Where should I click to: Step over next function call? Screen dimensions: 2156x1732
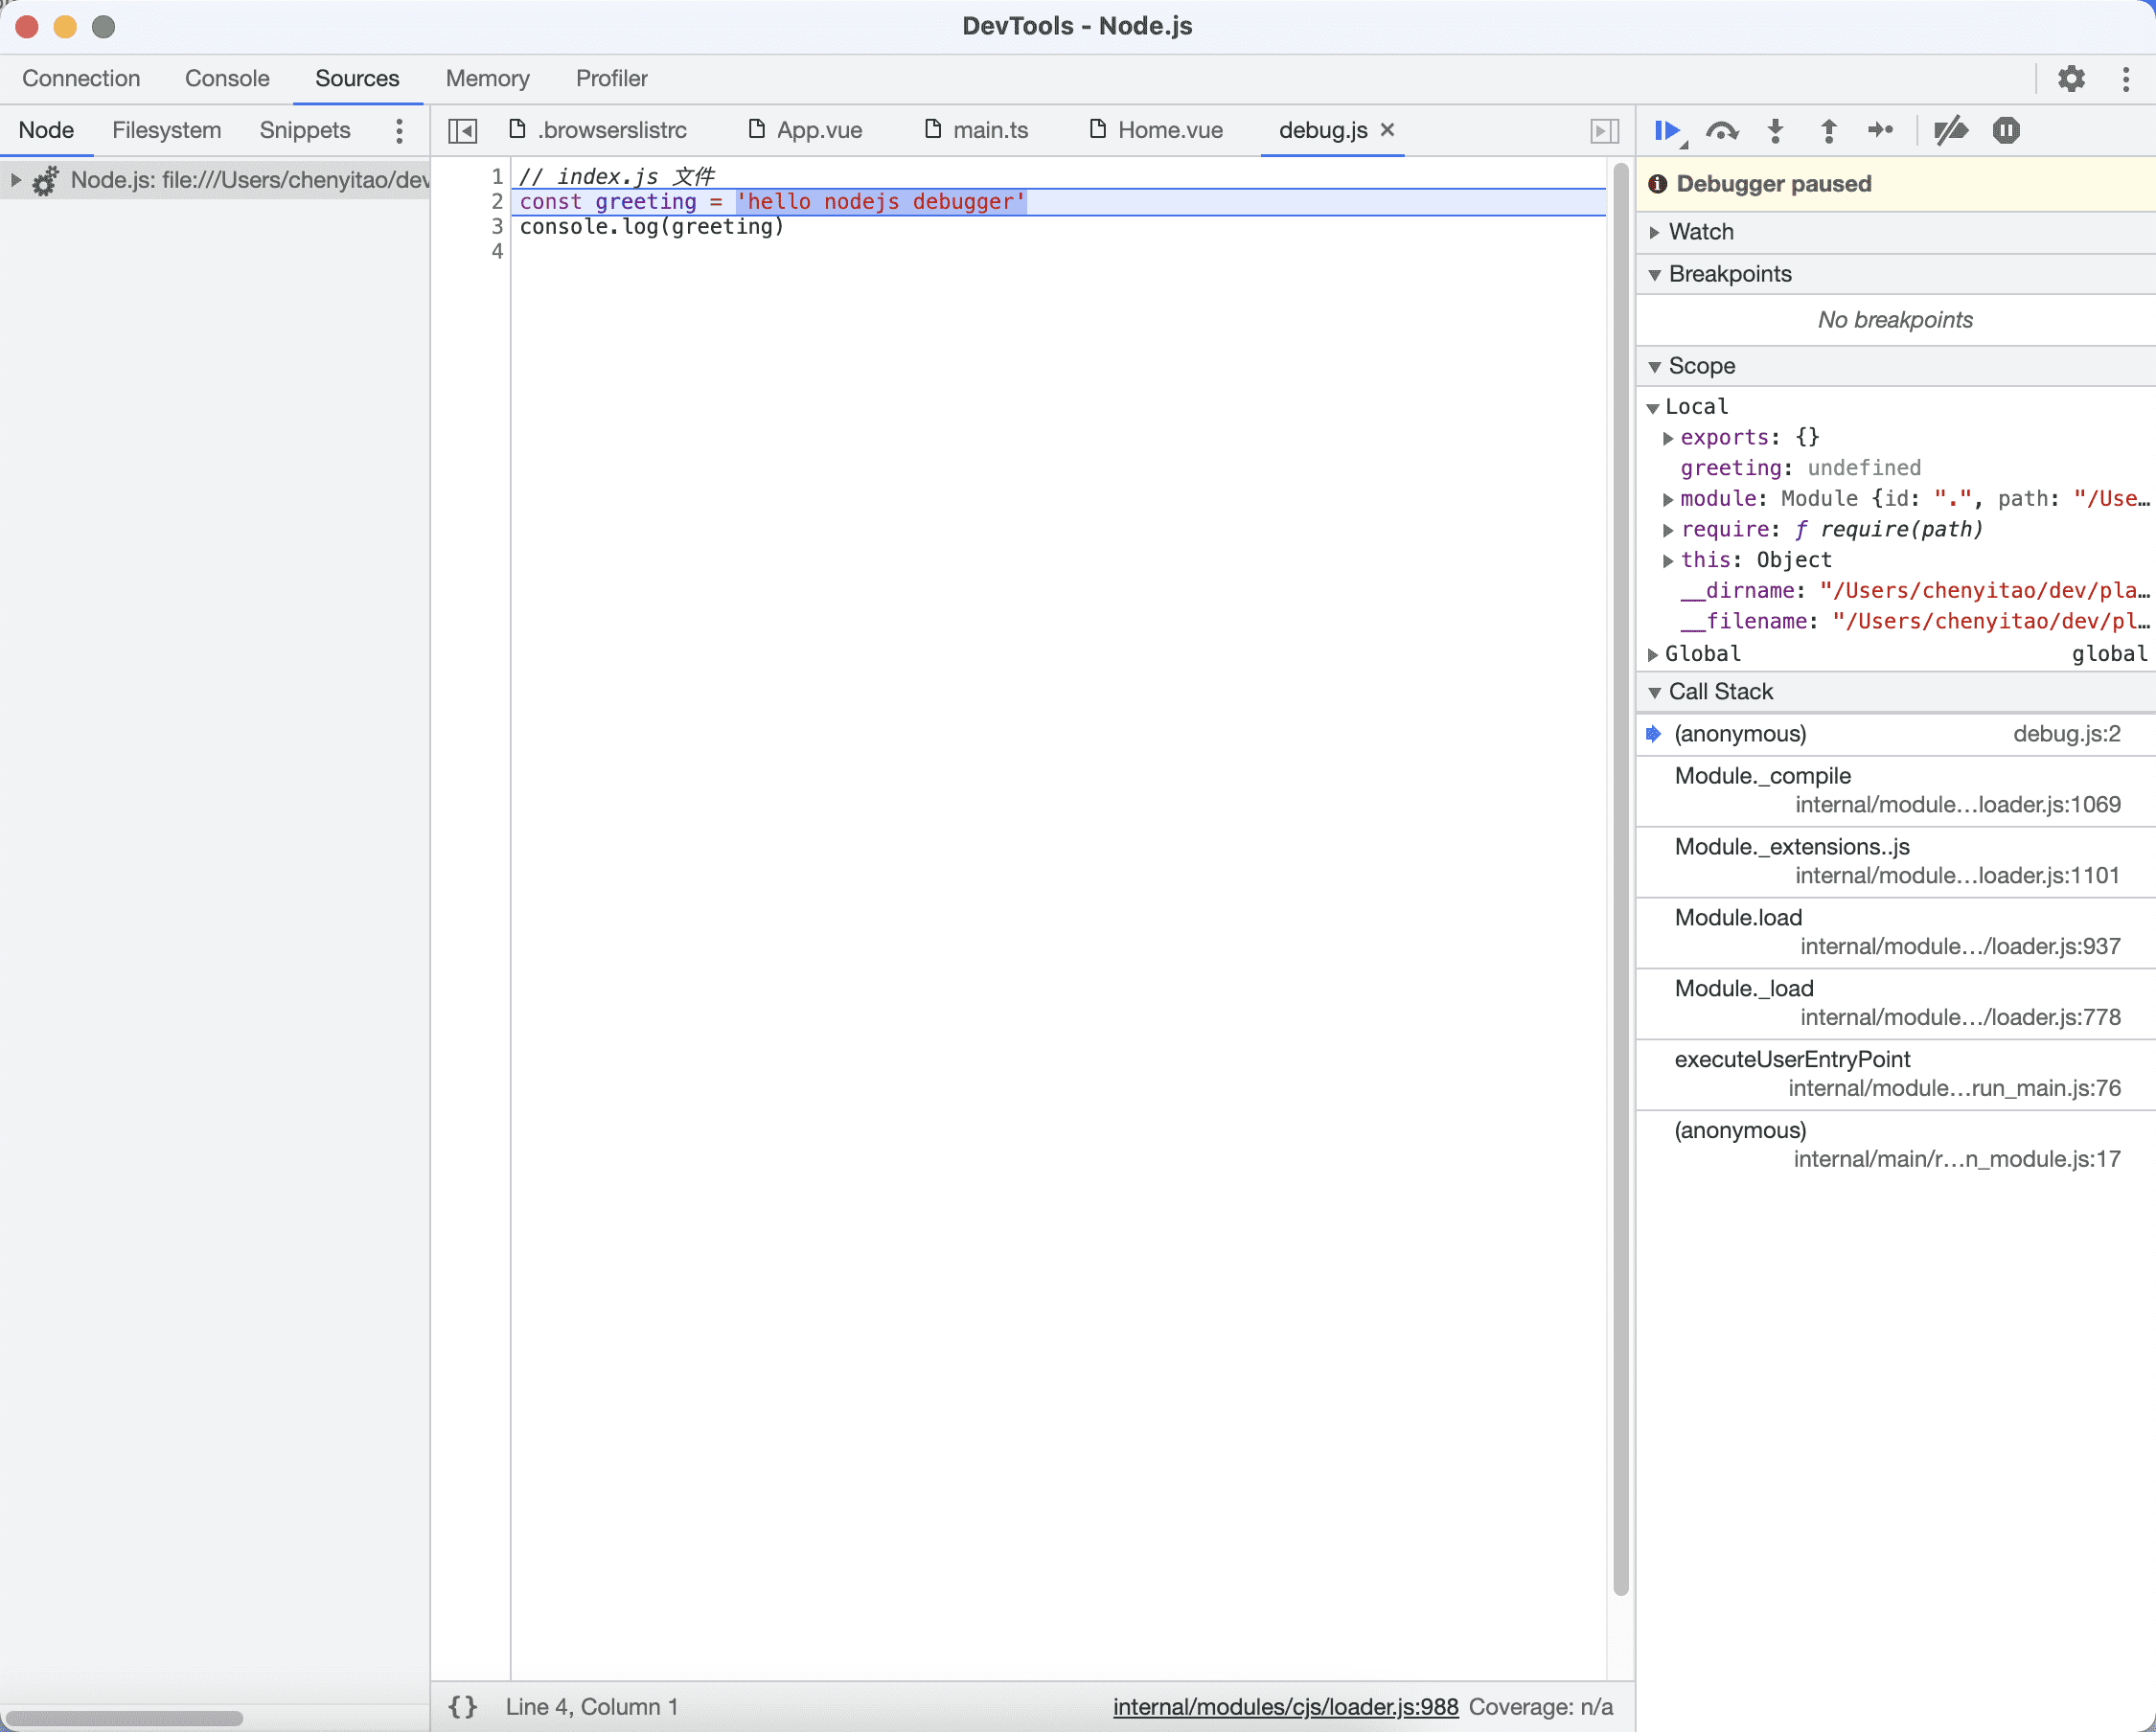coord(1722,131)
